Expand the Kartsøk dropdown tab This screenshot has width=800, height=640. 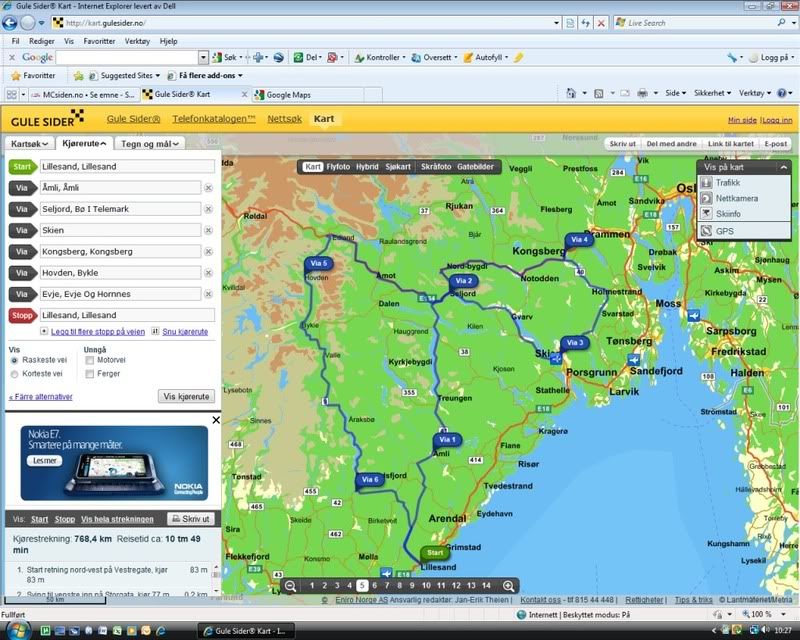[x=30, y=144]
